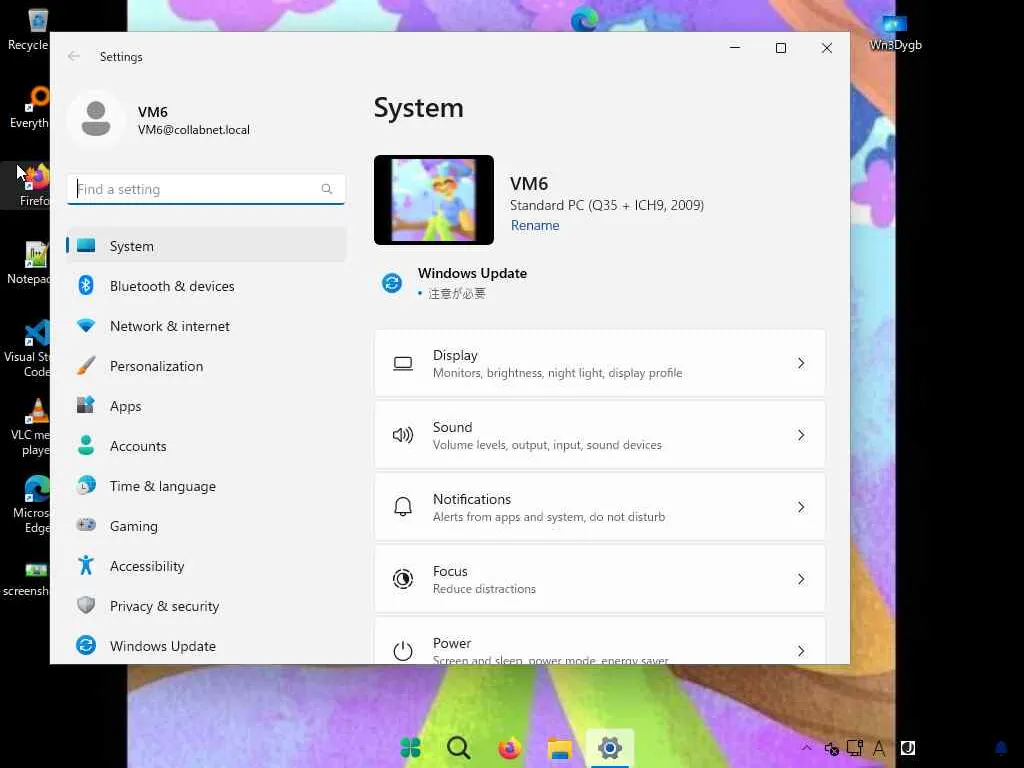The width and height of the screenshot is (1024, 768).
Task: Click the Accessibility figure icon
Action: 86,565
